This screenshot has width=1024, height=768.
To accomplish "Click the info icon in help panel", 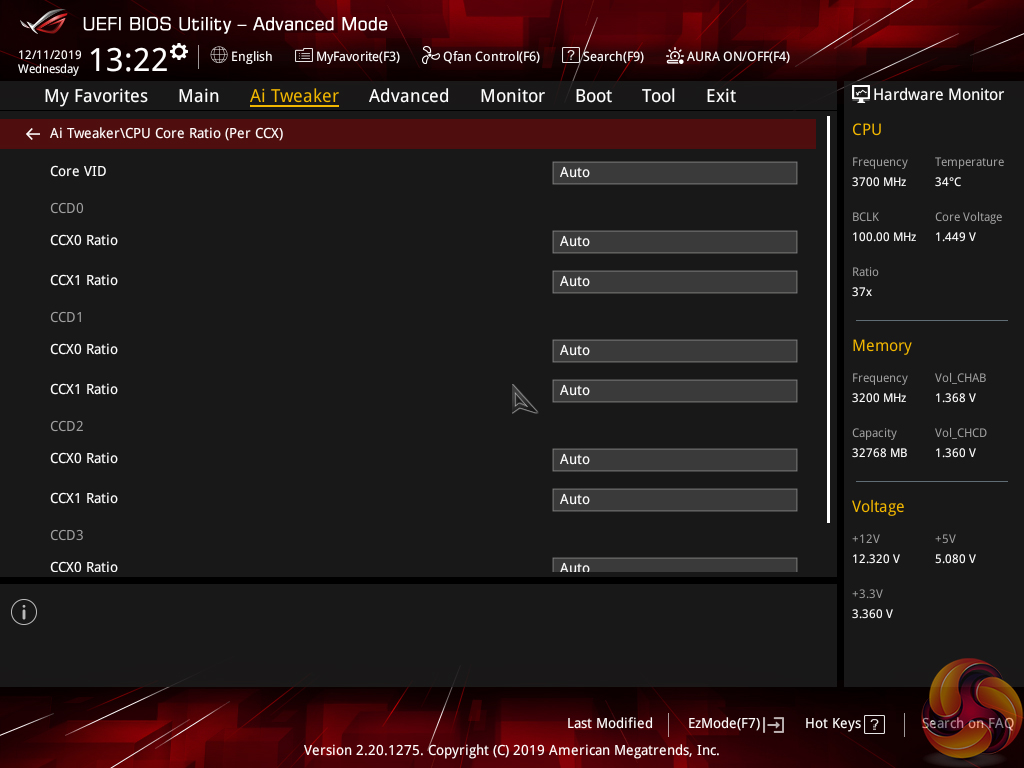I will pos(24,612).
